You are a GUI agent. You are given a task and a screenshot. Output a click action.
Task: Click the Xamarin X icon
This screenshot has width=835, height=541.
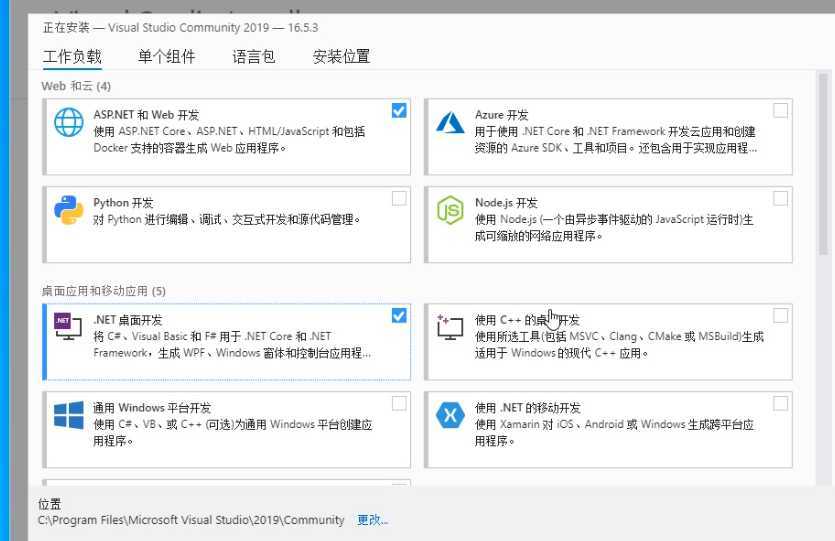point(450,415)
